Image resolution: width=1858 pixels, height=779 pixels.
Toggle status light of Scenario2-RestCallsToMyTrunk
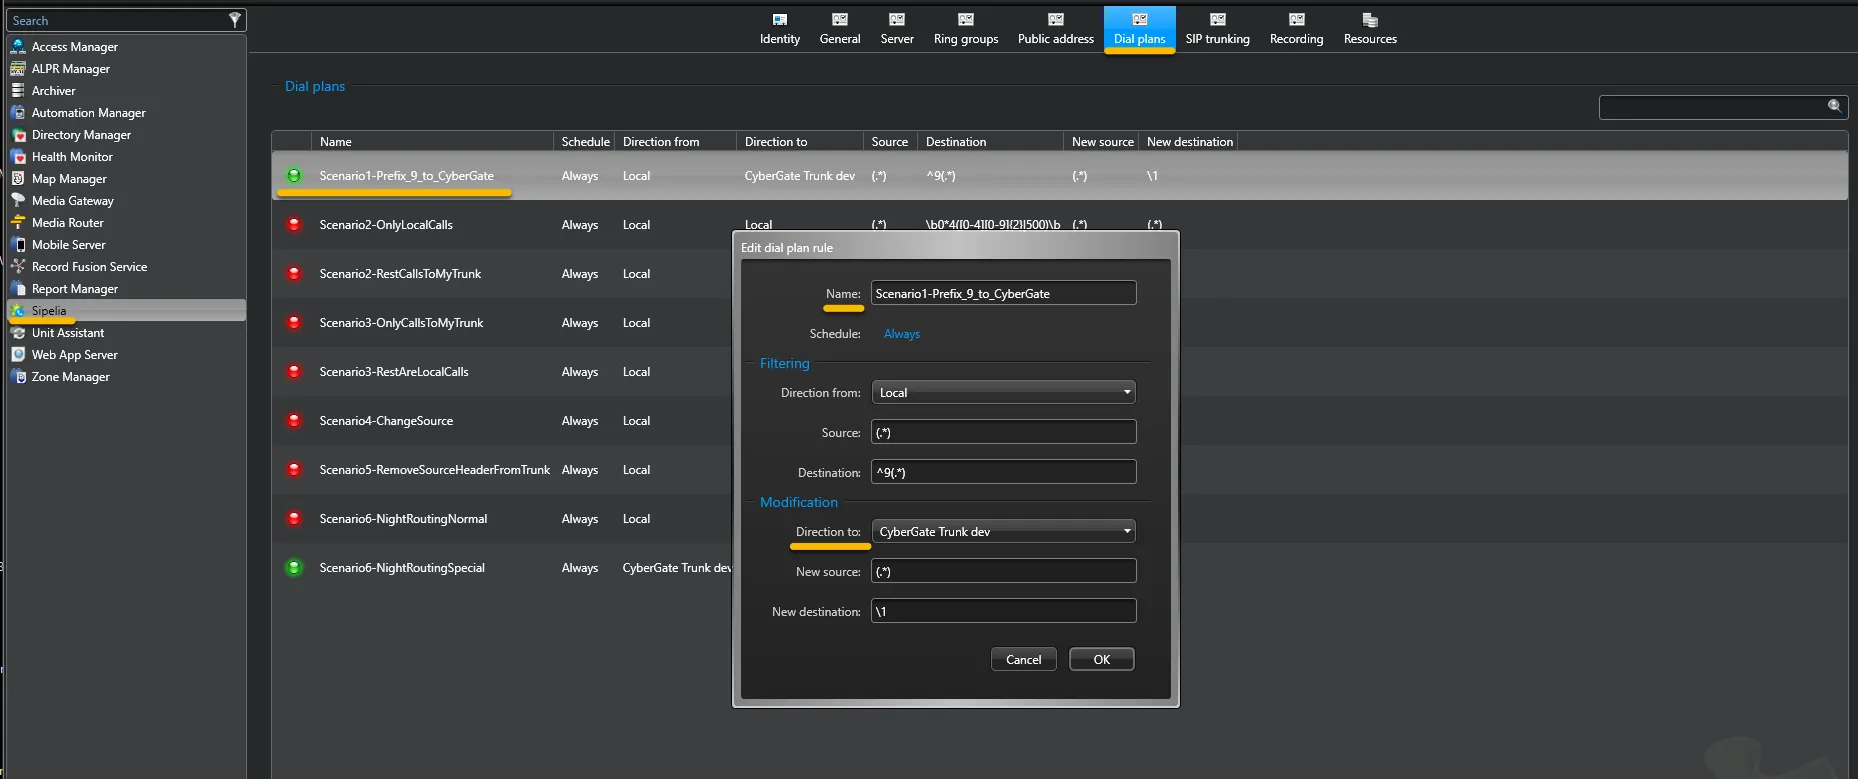click(x=294, y=273)
